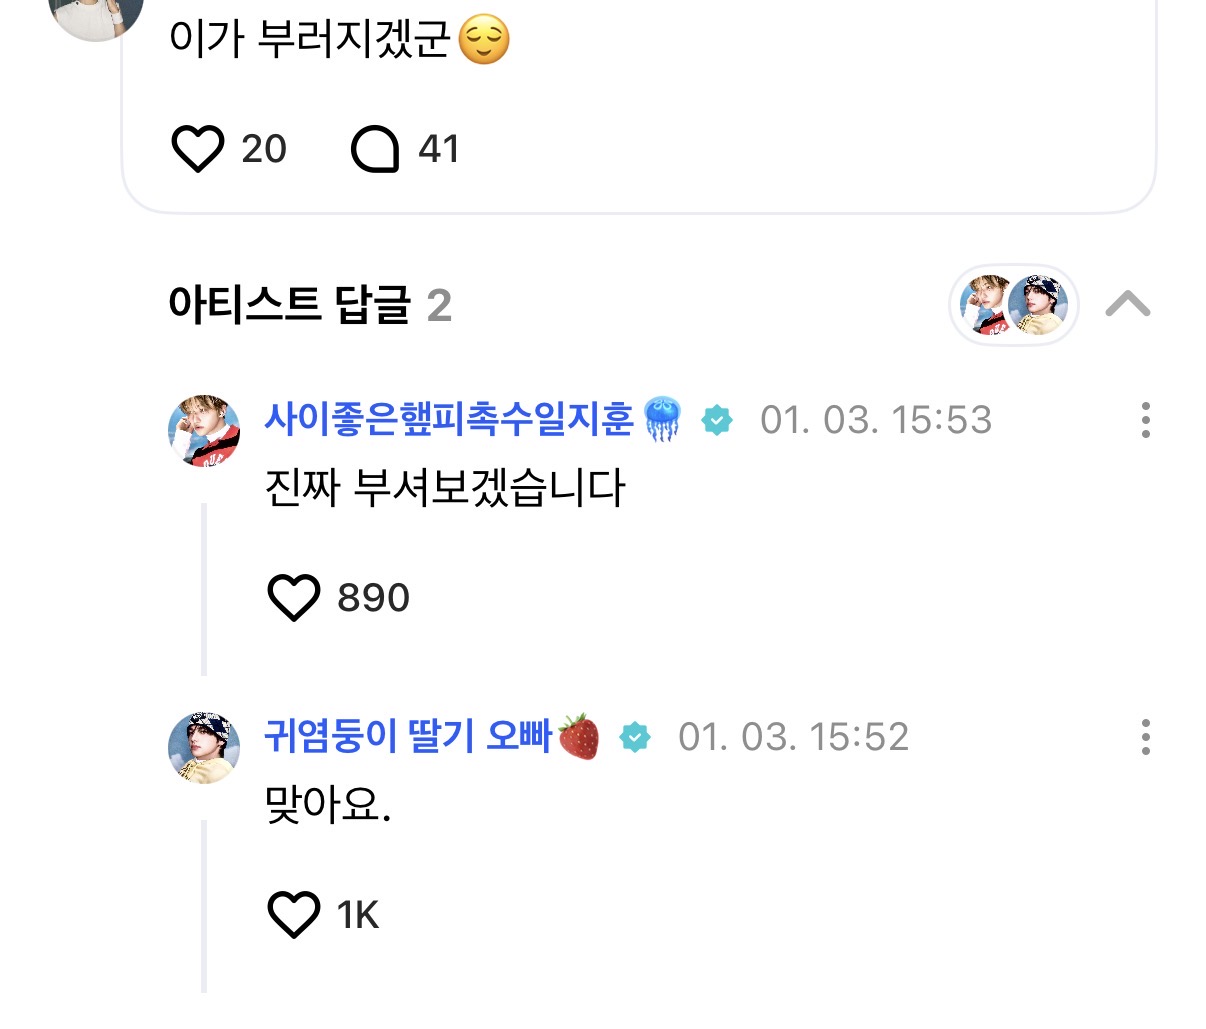Open replies via the 41 comment bubble
Image resolution: width=1206 pixels, height=1029 pixels.
coord(375,149)
